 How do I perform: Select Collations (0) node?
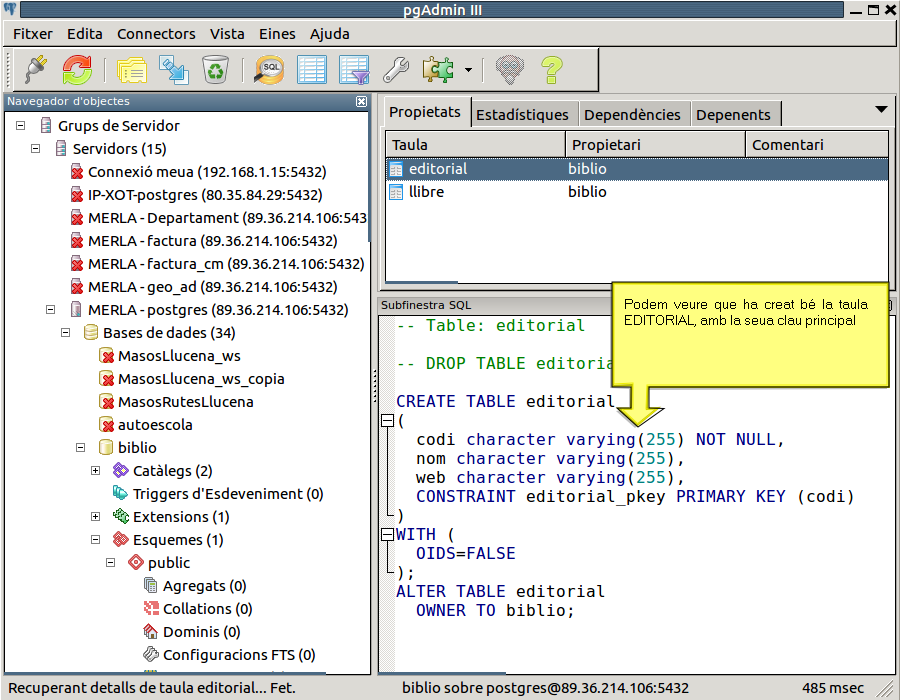pos(207,608)
